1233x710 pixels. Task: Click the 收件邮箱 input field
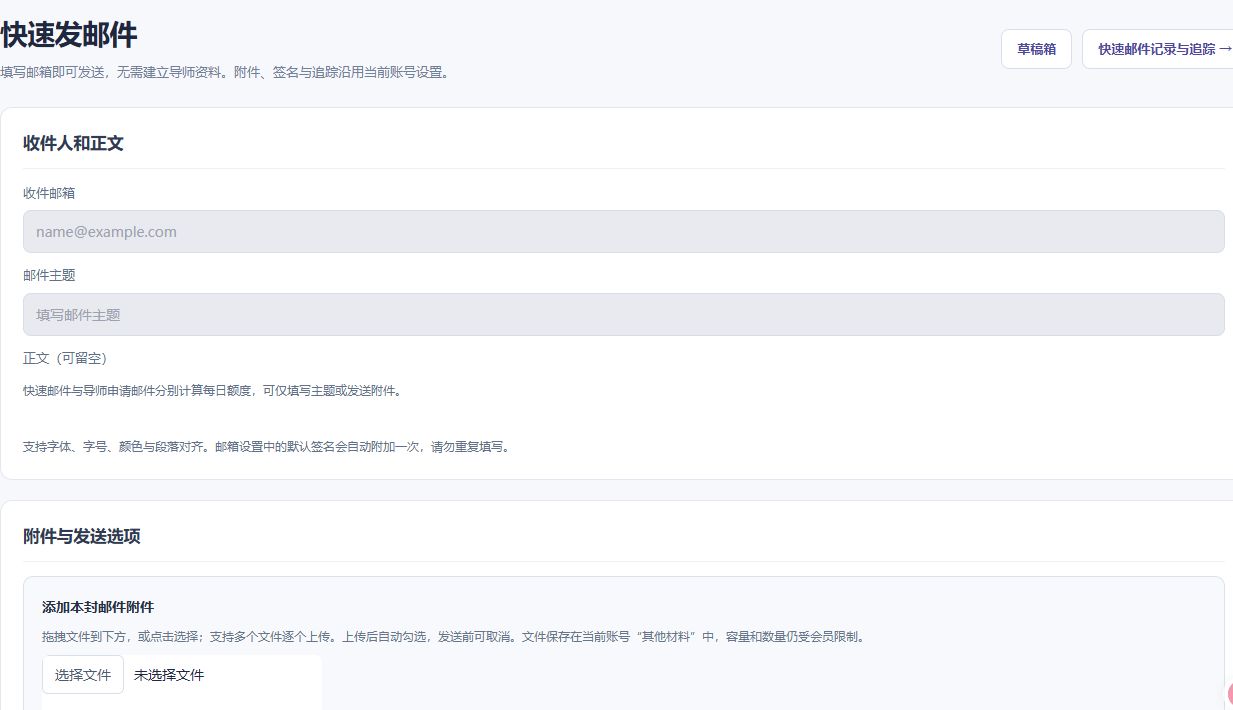624,231
